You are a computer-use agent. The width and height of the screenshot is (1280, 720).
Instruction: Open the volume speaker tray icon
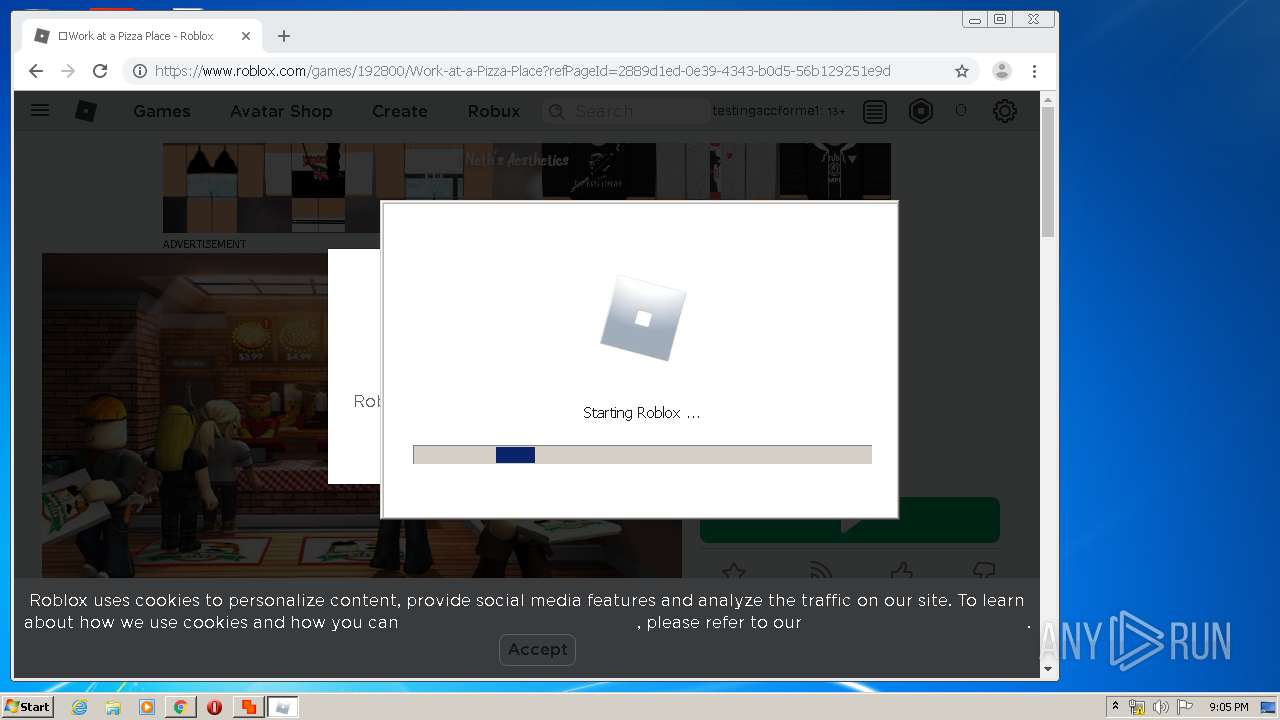click(x=1160, y=707)
